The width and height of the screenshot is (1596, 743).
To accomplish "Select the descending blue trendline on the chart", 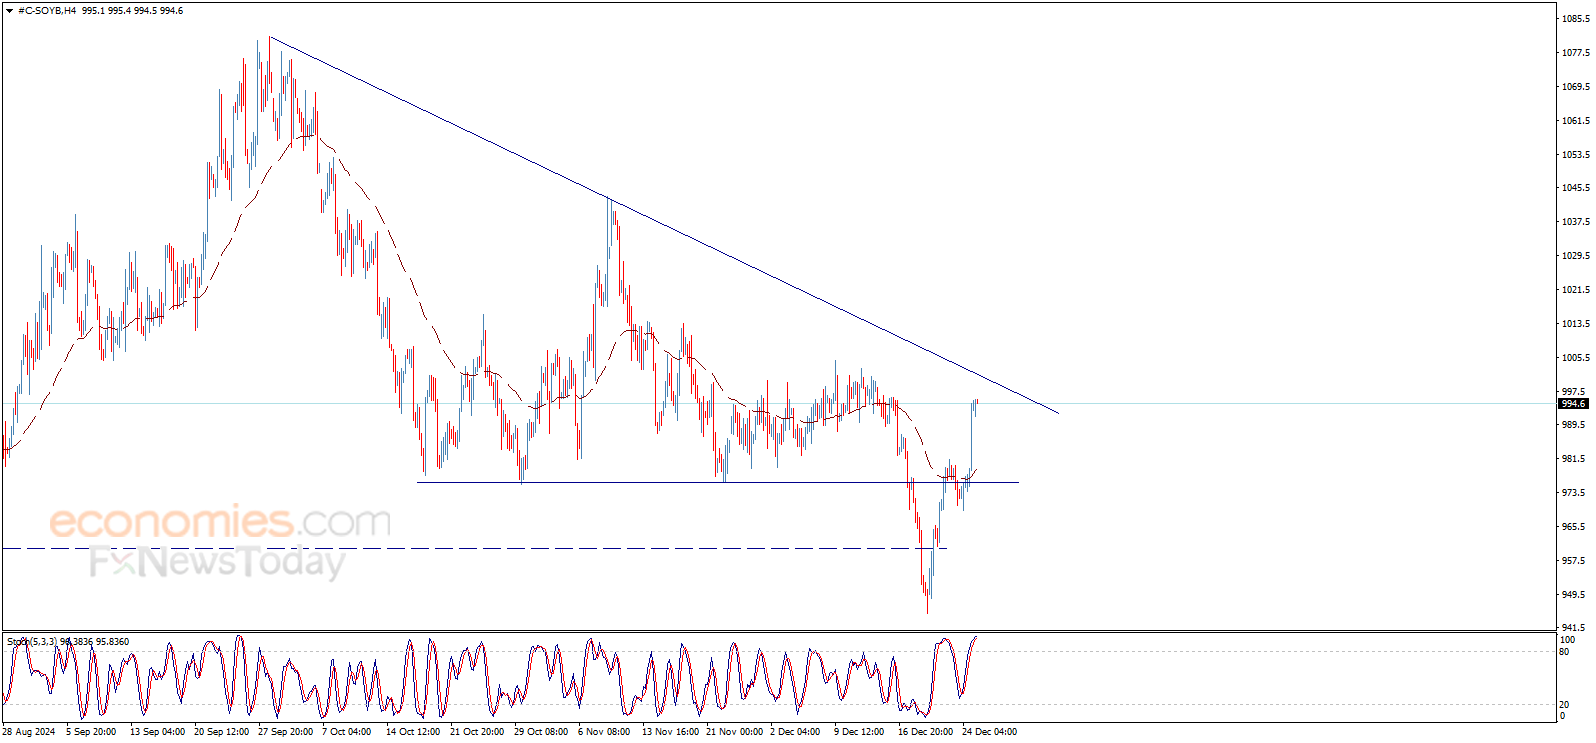I will [x=664, y=225].
